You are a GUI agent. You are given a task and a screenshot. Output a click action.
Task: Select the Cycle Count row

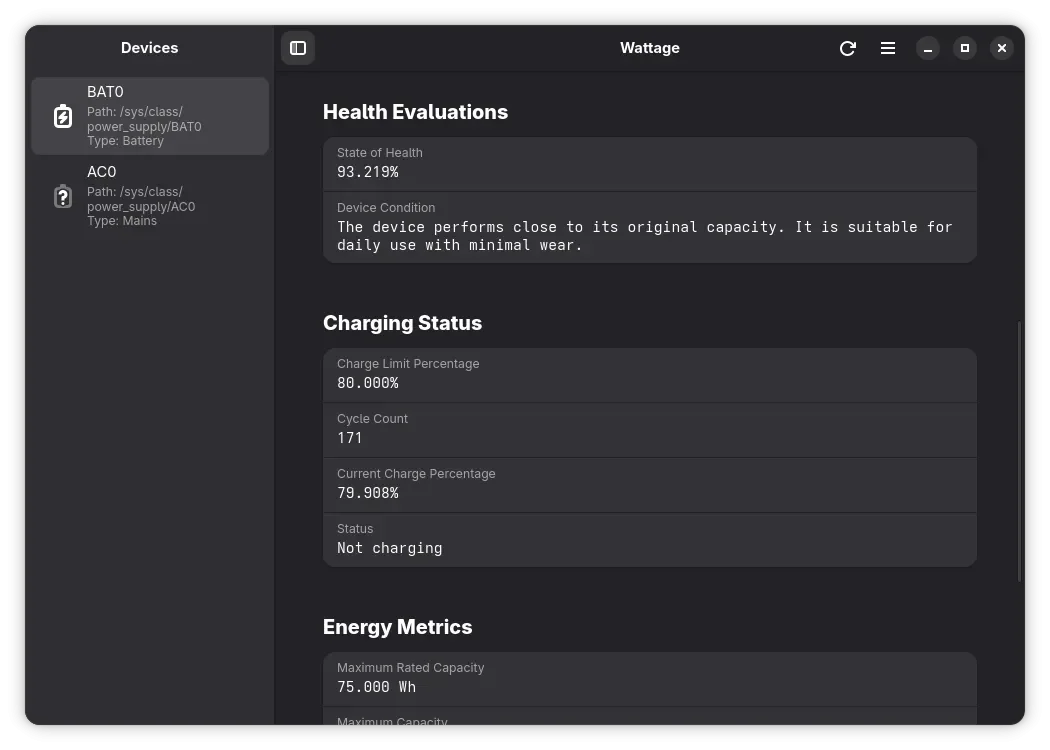[650, 430]
